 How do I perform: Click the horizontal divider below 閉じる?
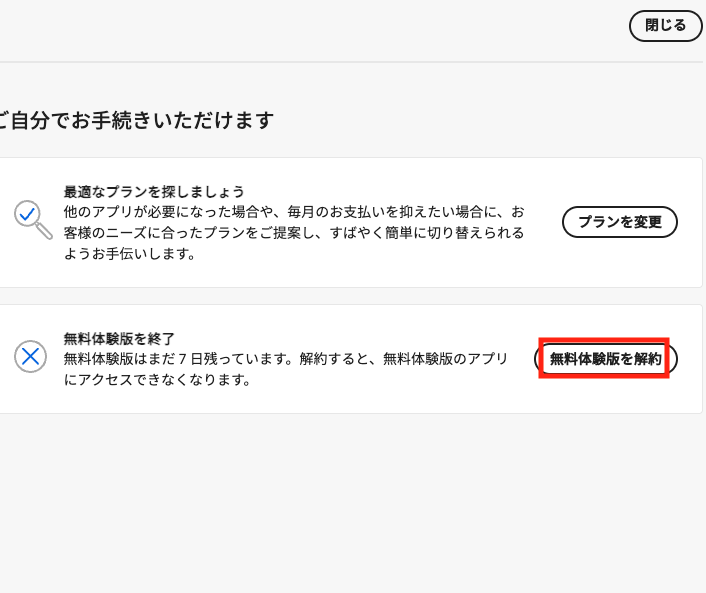pos(350,62)
